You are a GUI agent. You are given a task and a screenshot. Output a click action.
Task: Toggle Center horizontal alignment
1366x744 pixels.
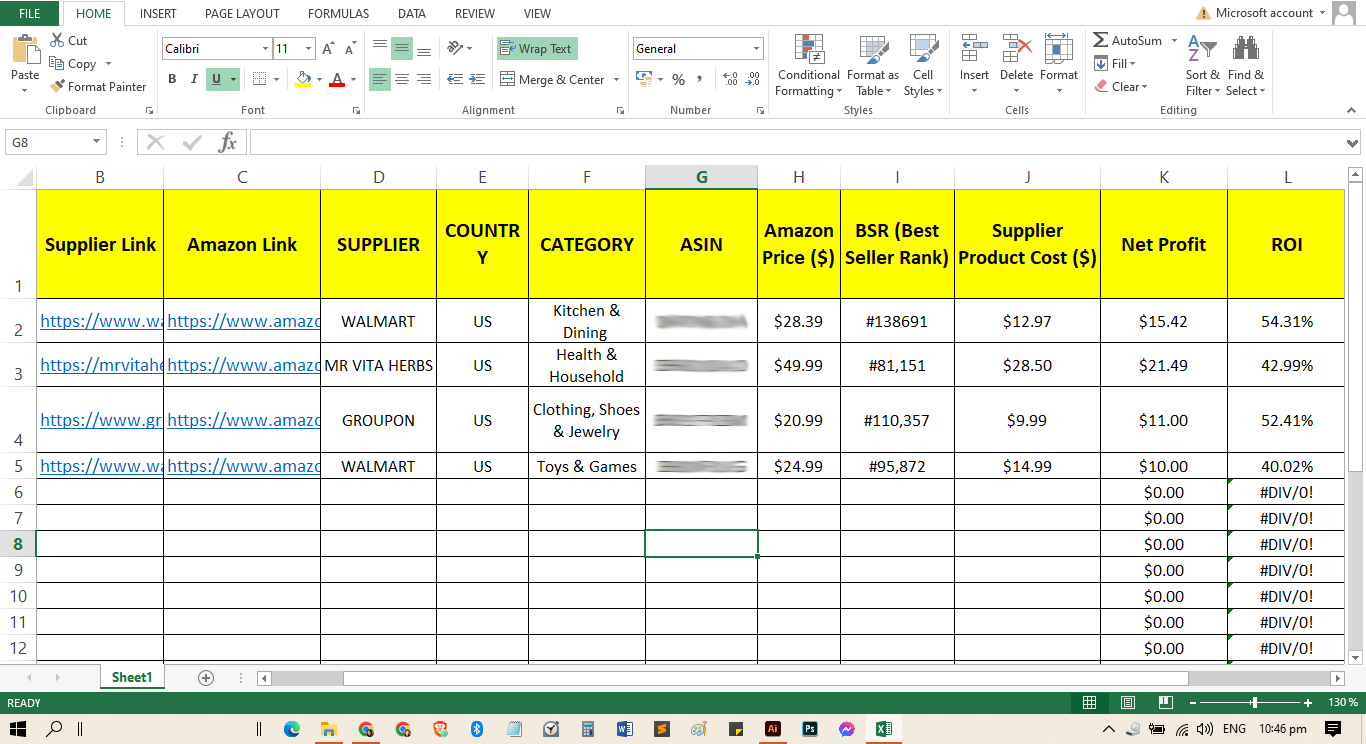tap(402, 79)
